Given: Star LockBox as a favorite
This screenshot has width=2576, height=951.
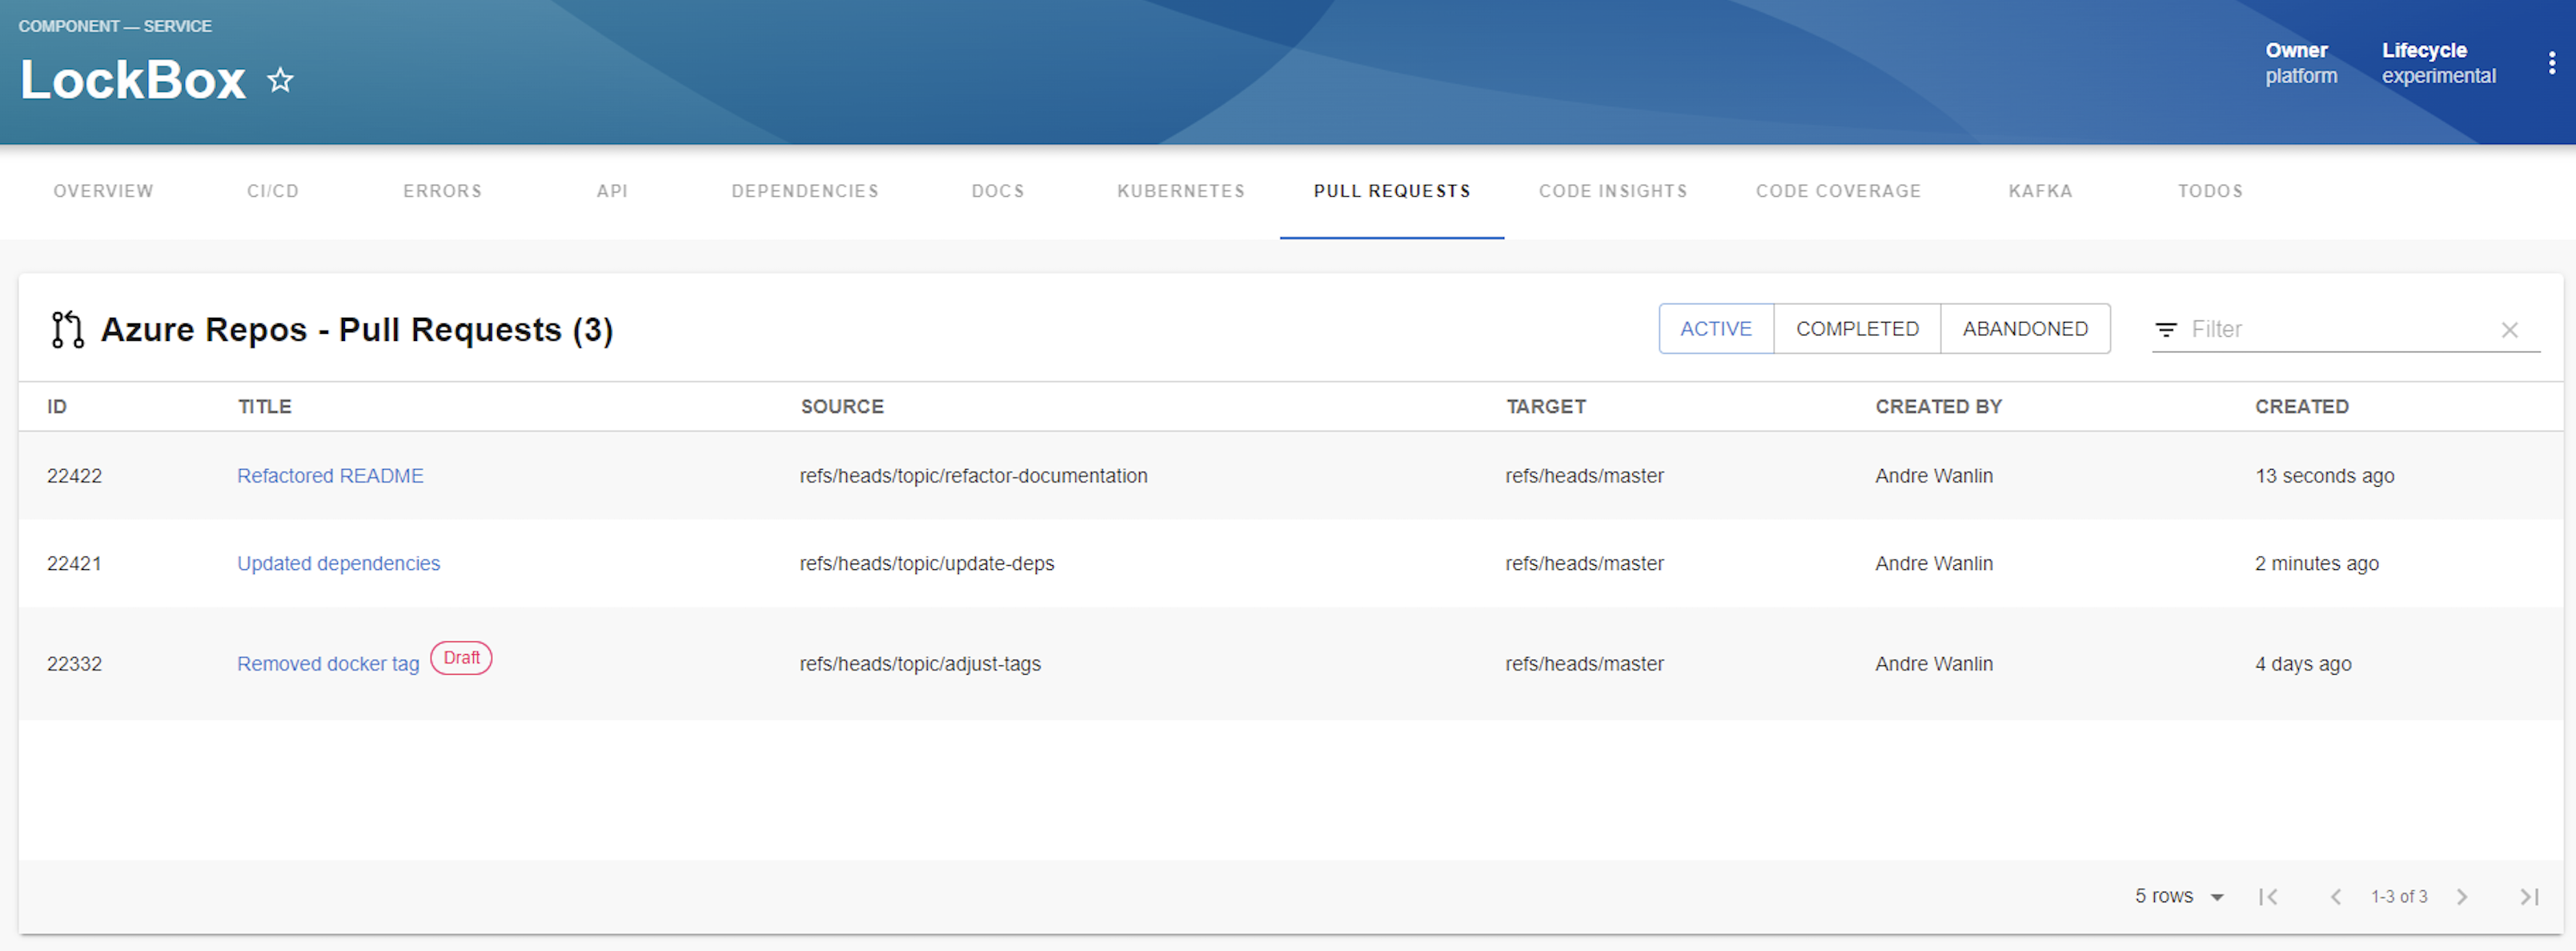Looking at the screenshot, I should pyautogui.click(x=280, y=80).
